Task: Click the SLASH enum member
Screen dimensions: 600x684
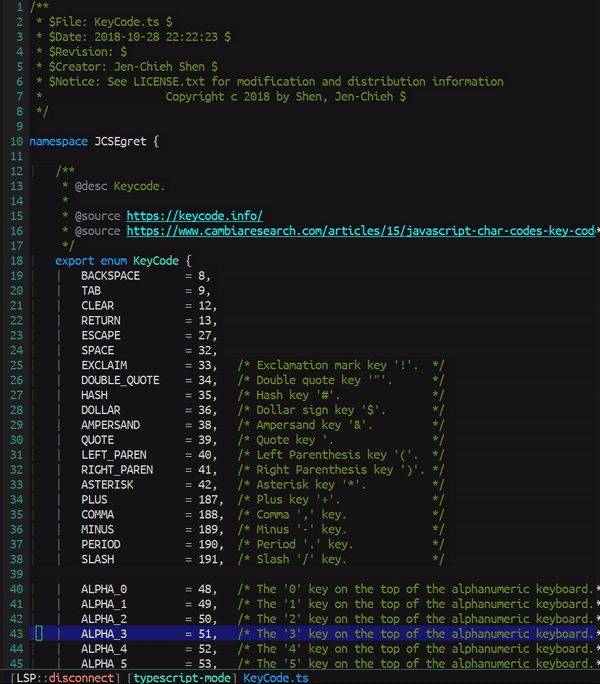Action: click(97, 559)
